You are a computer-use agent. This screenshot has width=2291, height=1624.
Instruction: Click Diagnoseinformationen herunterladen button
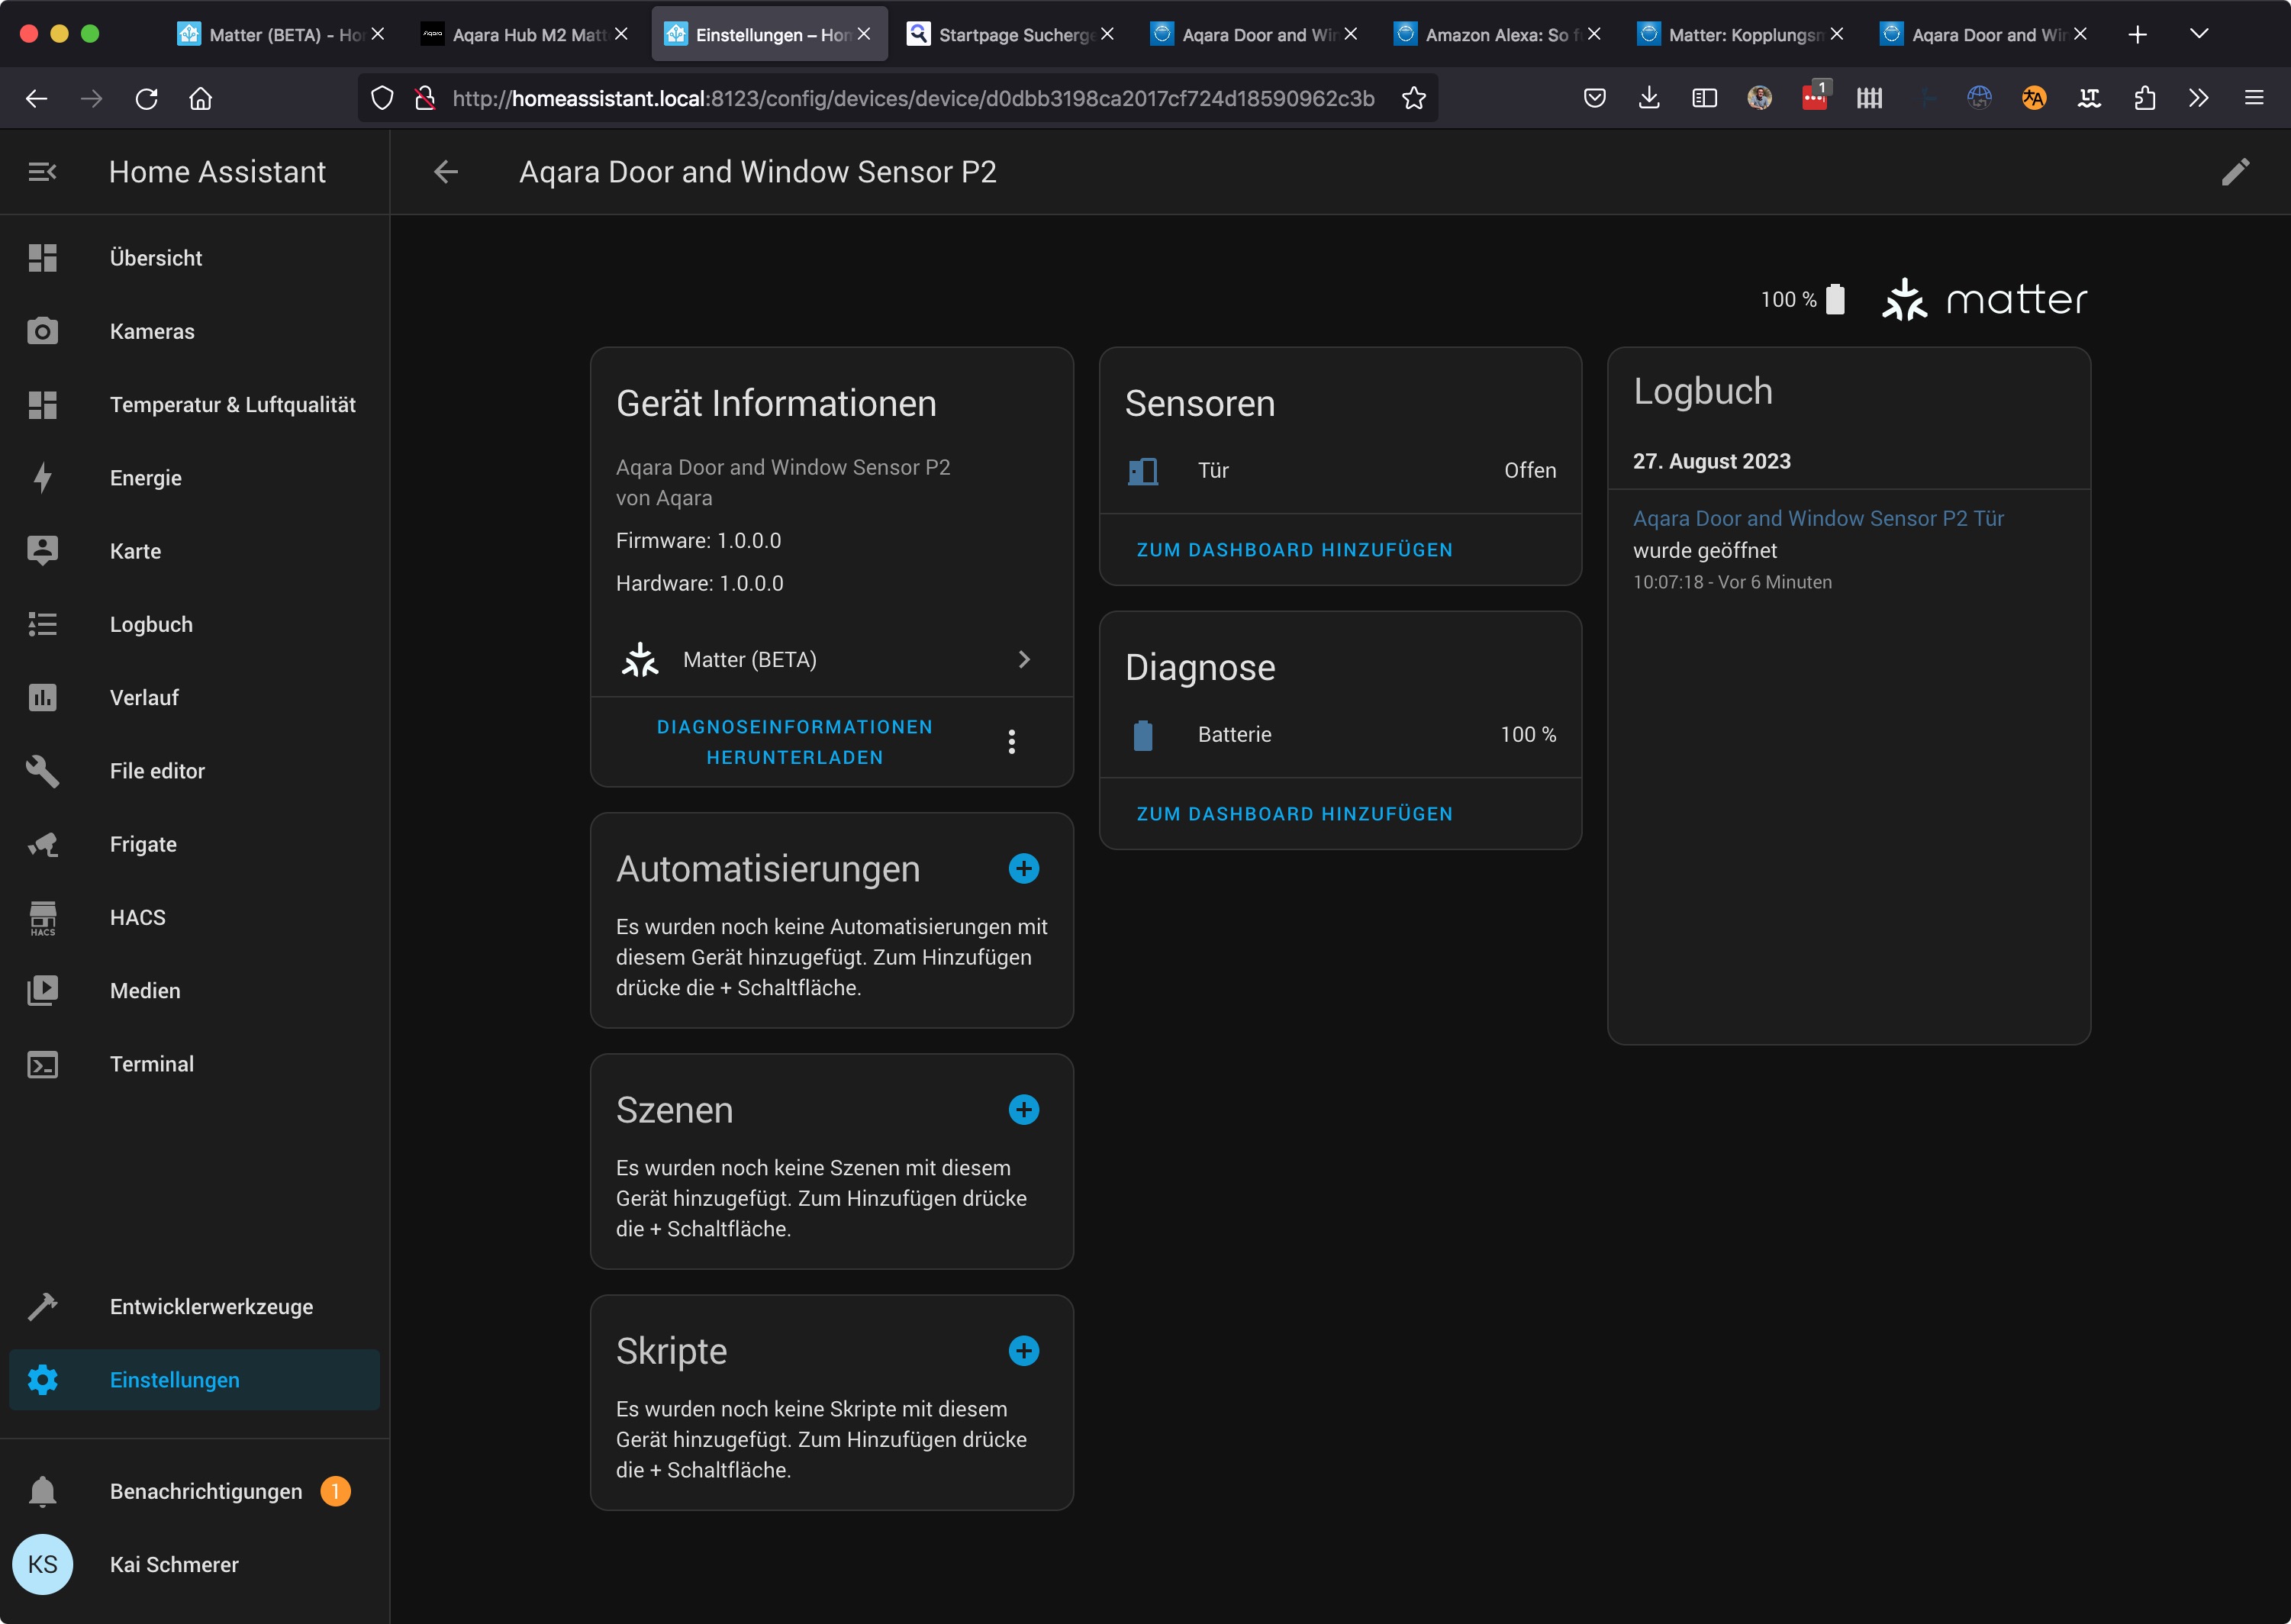(x=794, y=741)
